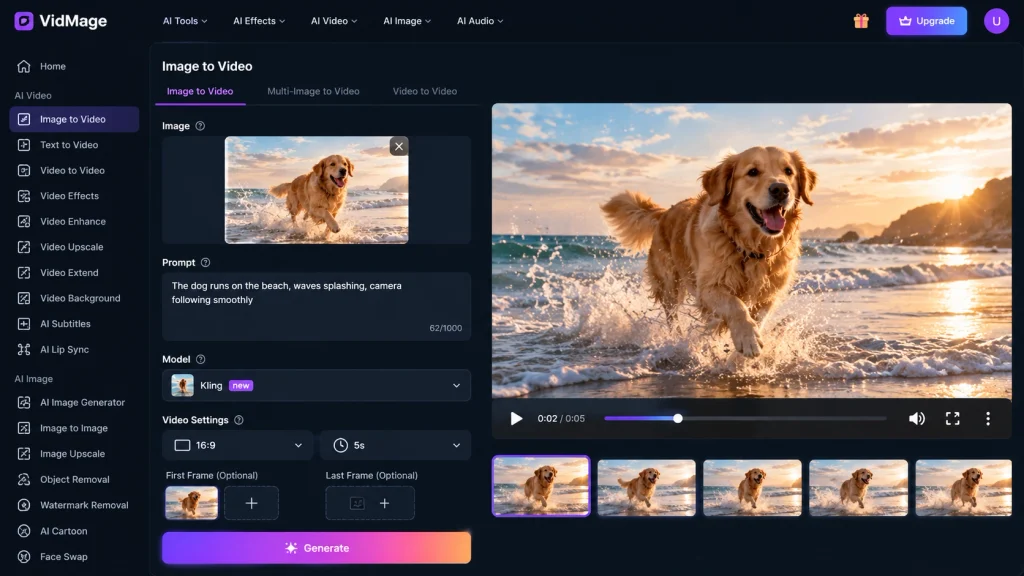Expand the AI Tools menu

tap(185, 21)
